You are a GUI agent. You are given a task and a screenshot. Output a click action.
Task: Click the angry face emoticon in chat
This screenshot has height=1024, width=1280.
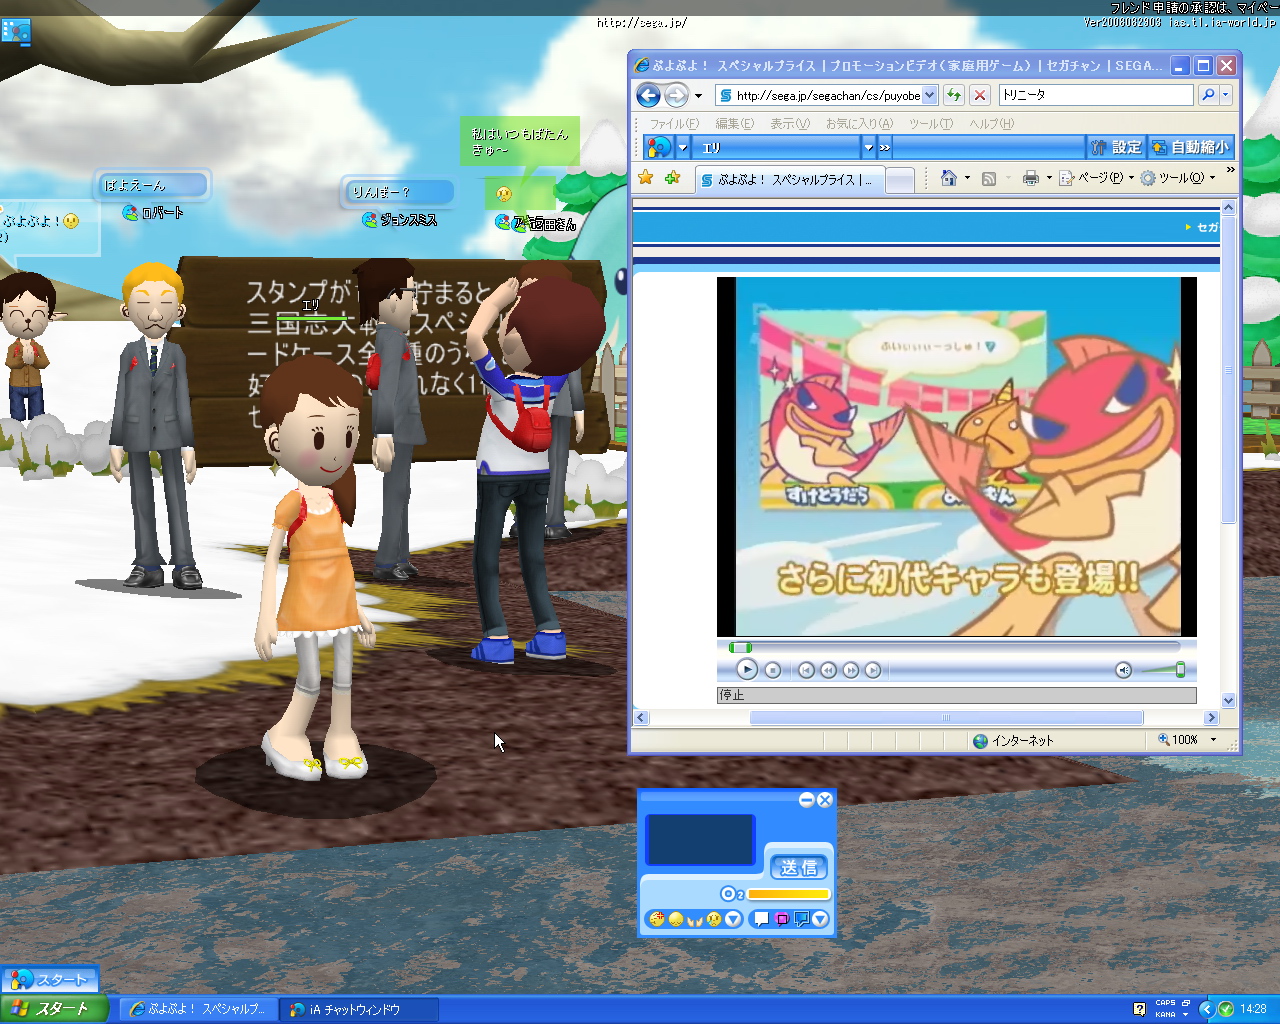pyautogui.click(x=657, y=919)
